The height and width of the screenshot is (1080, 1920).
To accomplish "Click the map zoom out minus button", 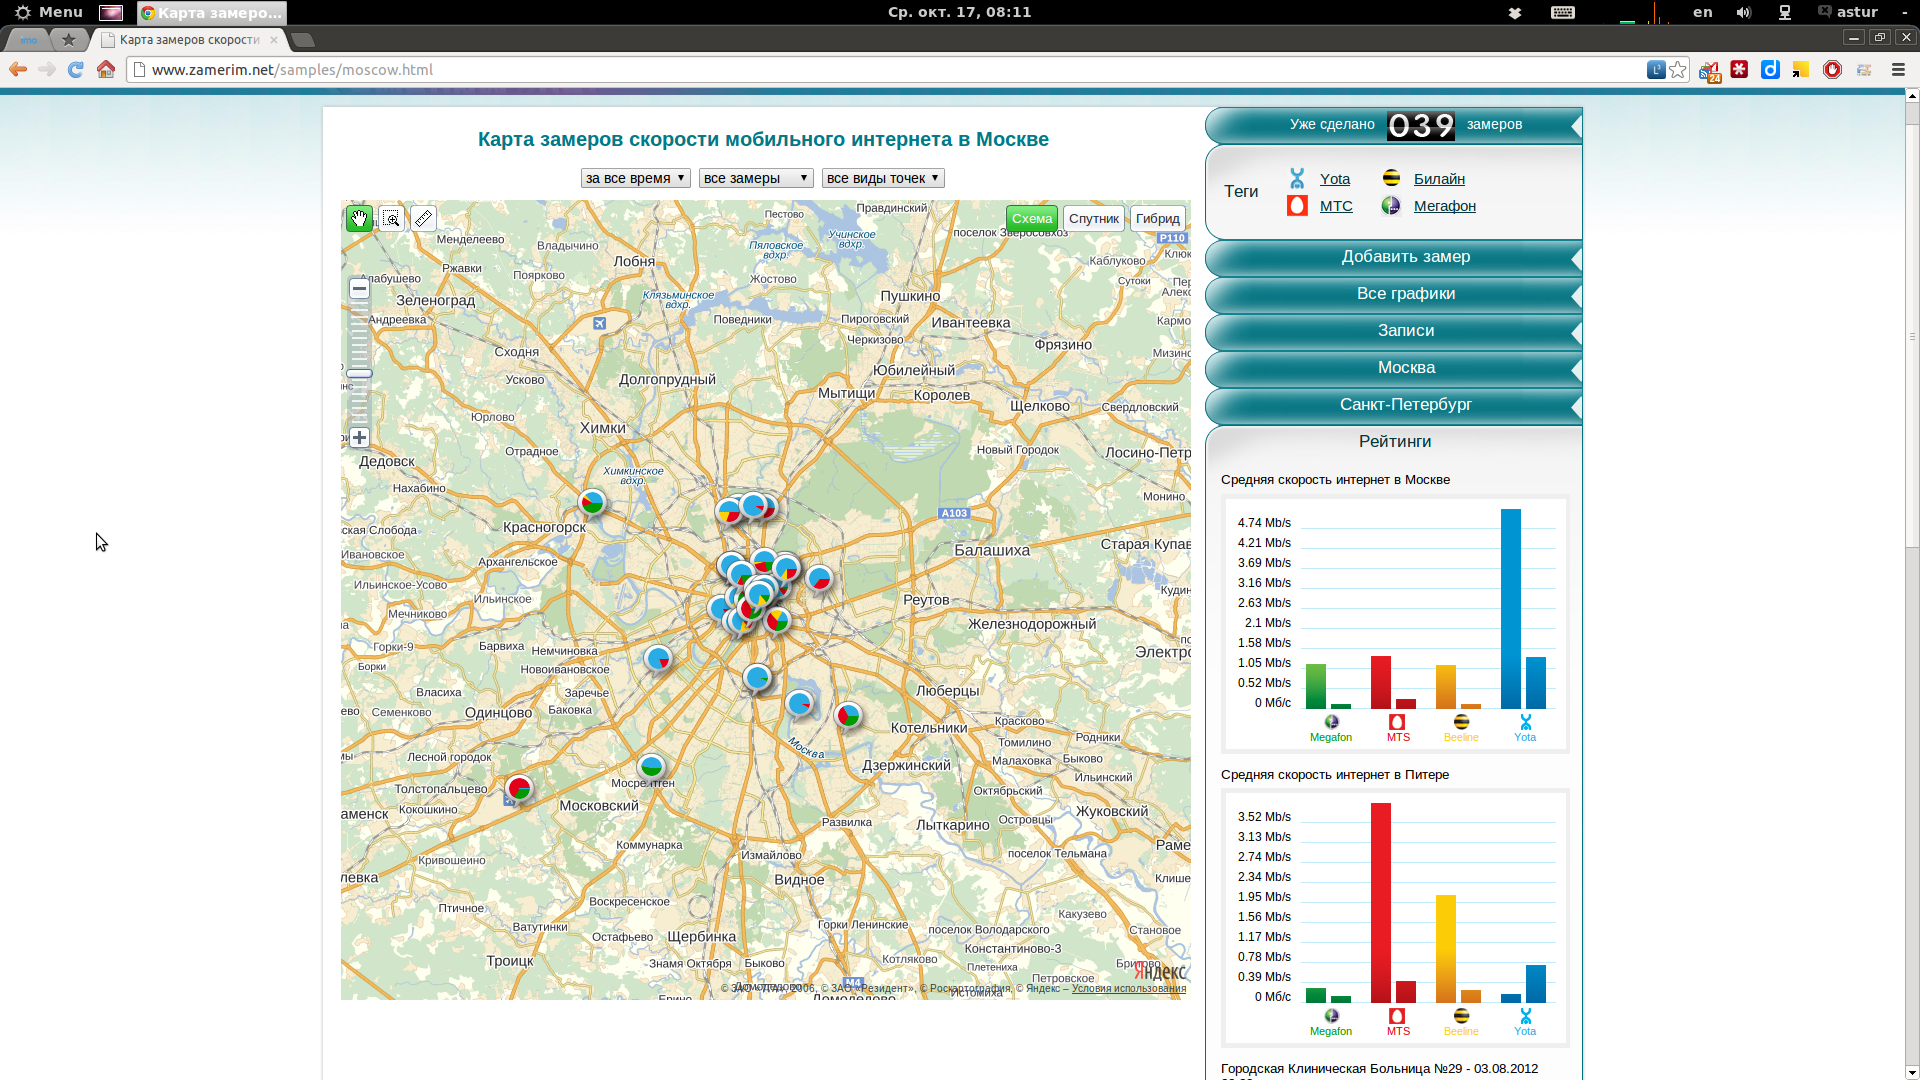I will [x=359, y=289].
